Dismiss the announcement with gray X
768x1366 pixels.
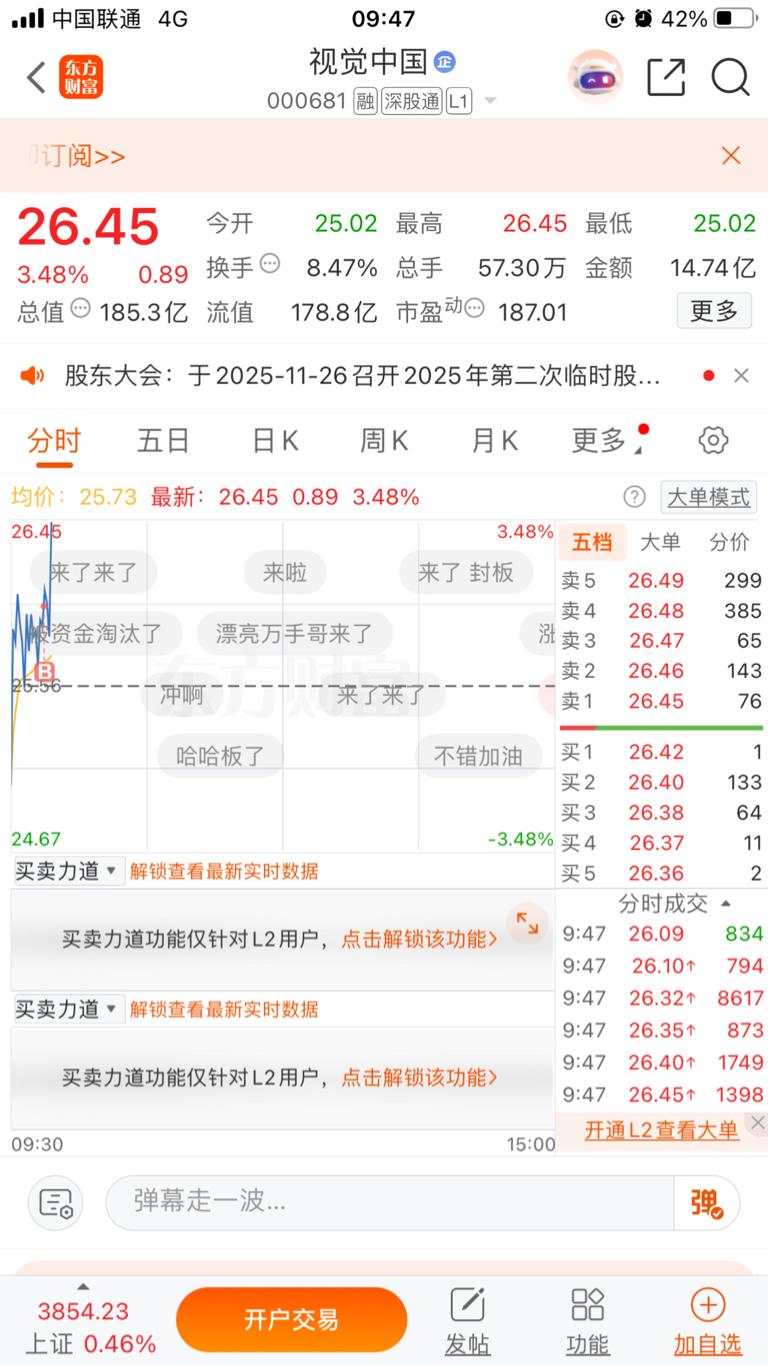pos(741,376)
